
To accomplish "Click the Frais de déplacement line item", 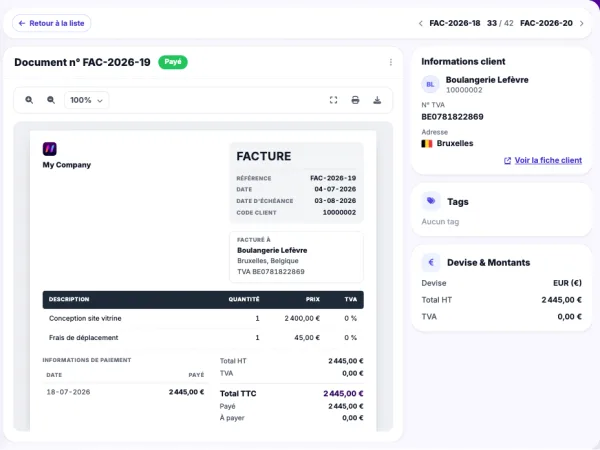I will (x=83, y=338).
